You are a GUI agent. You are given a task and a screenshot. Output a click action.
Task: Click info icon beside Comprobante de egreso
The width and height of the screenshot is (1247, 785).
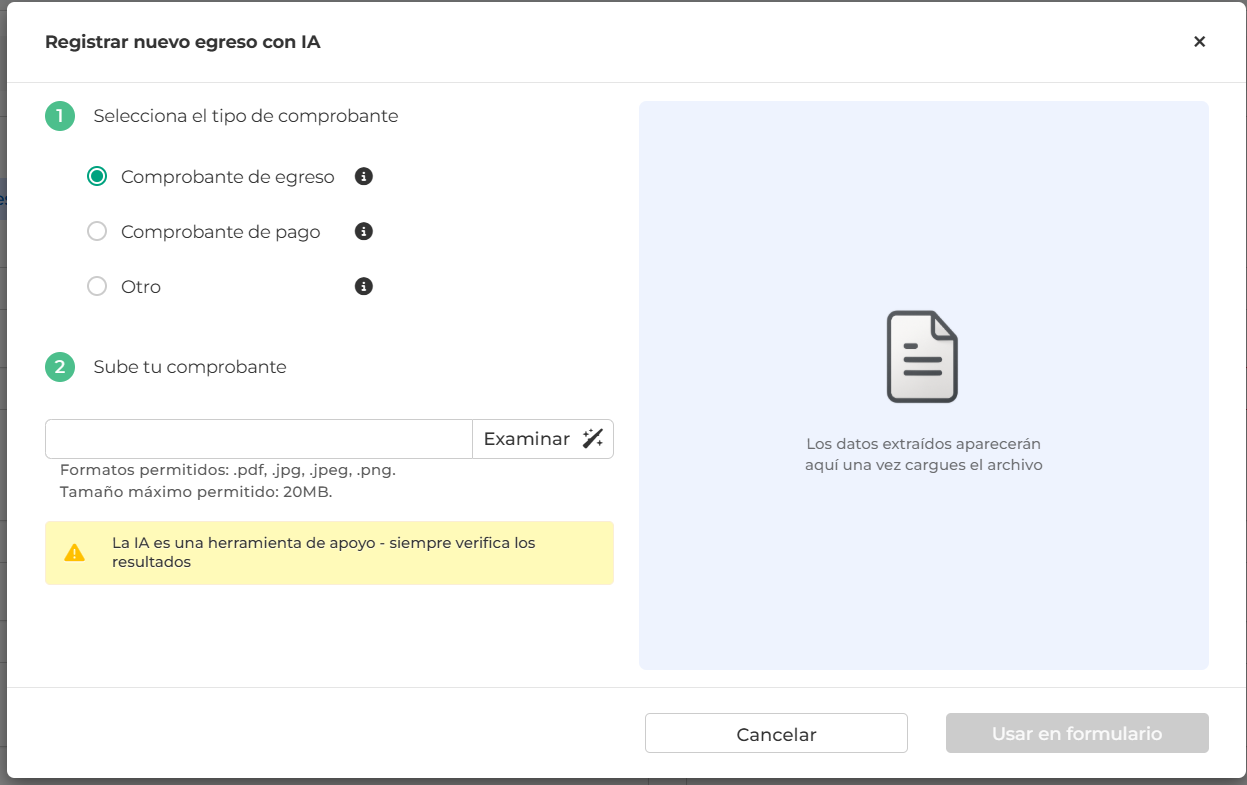point(364,177)
